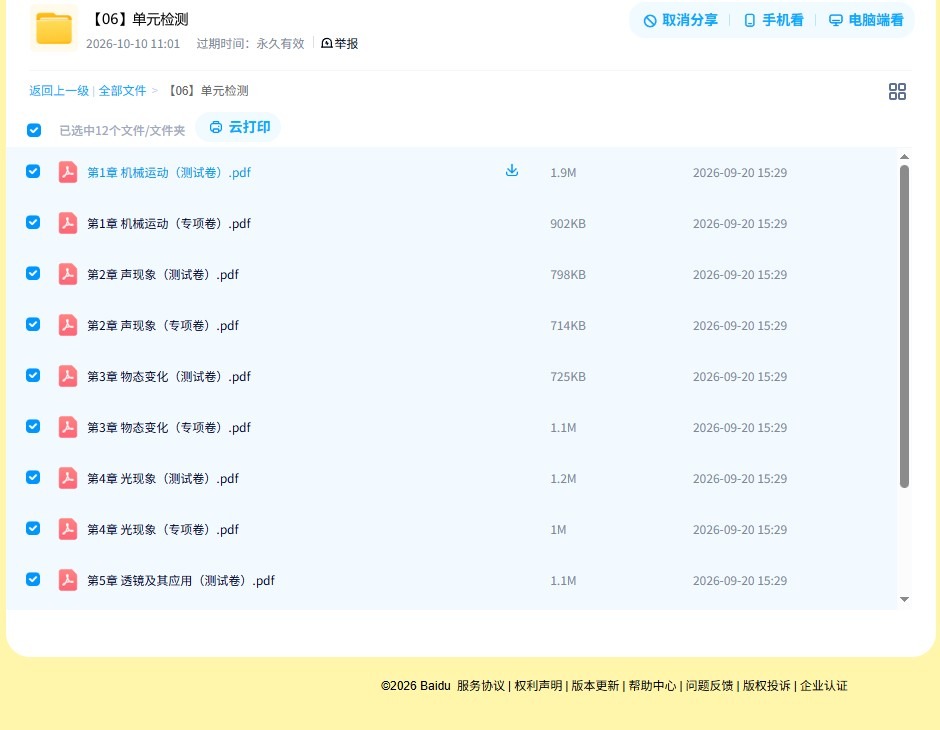This screenshot has height=730, width=940.
Task: Open 企业认证 footer link
Action: point(824,686)
